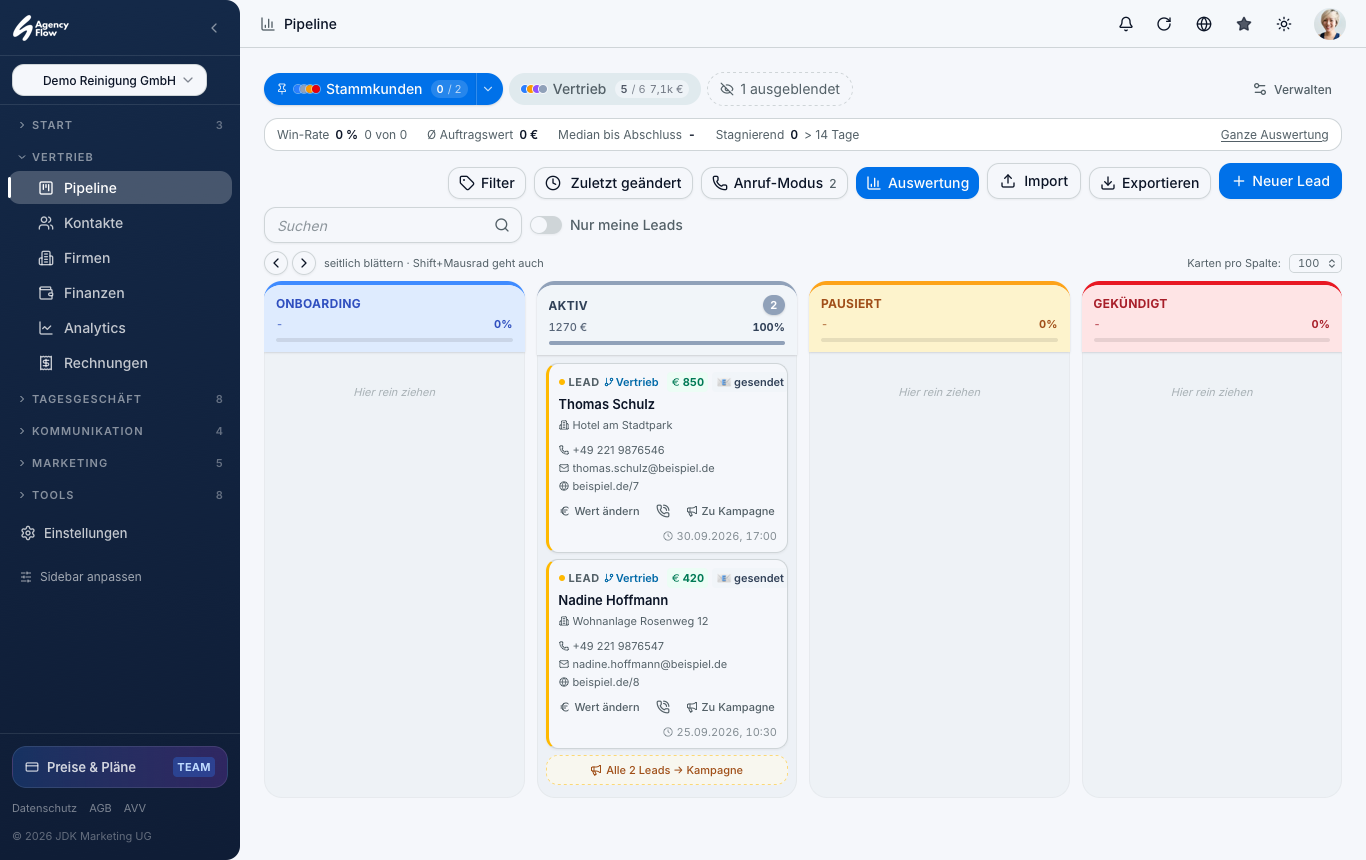Click the search magnifier icon

click(502, 225)
